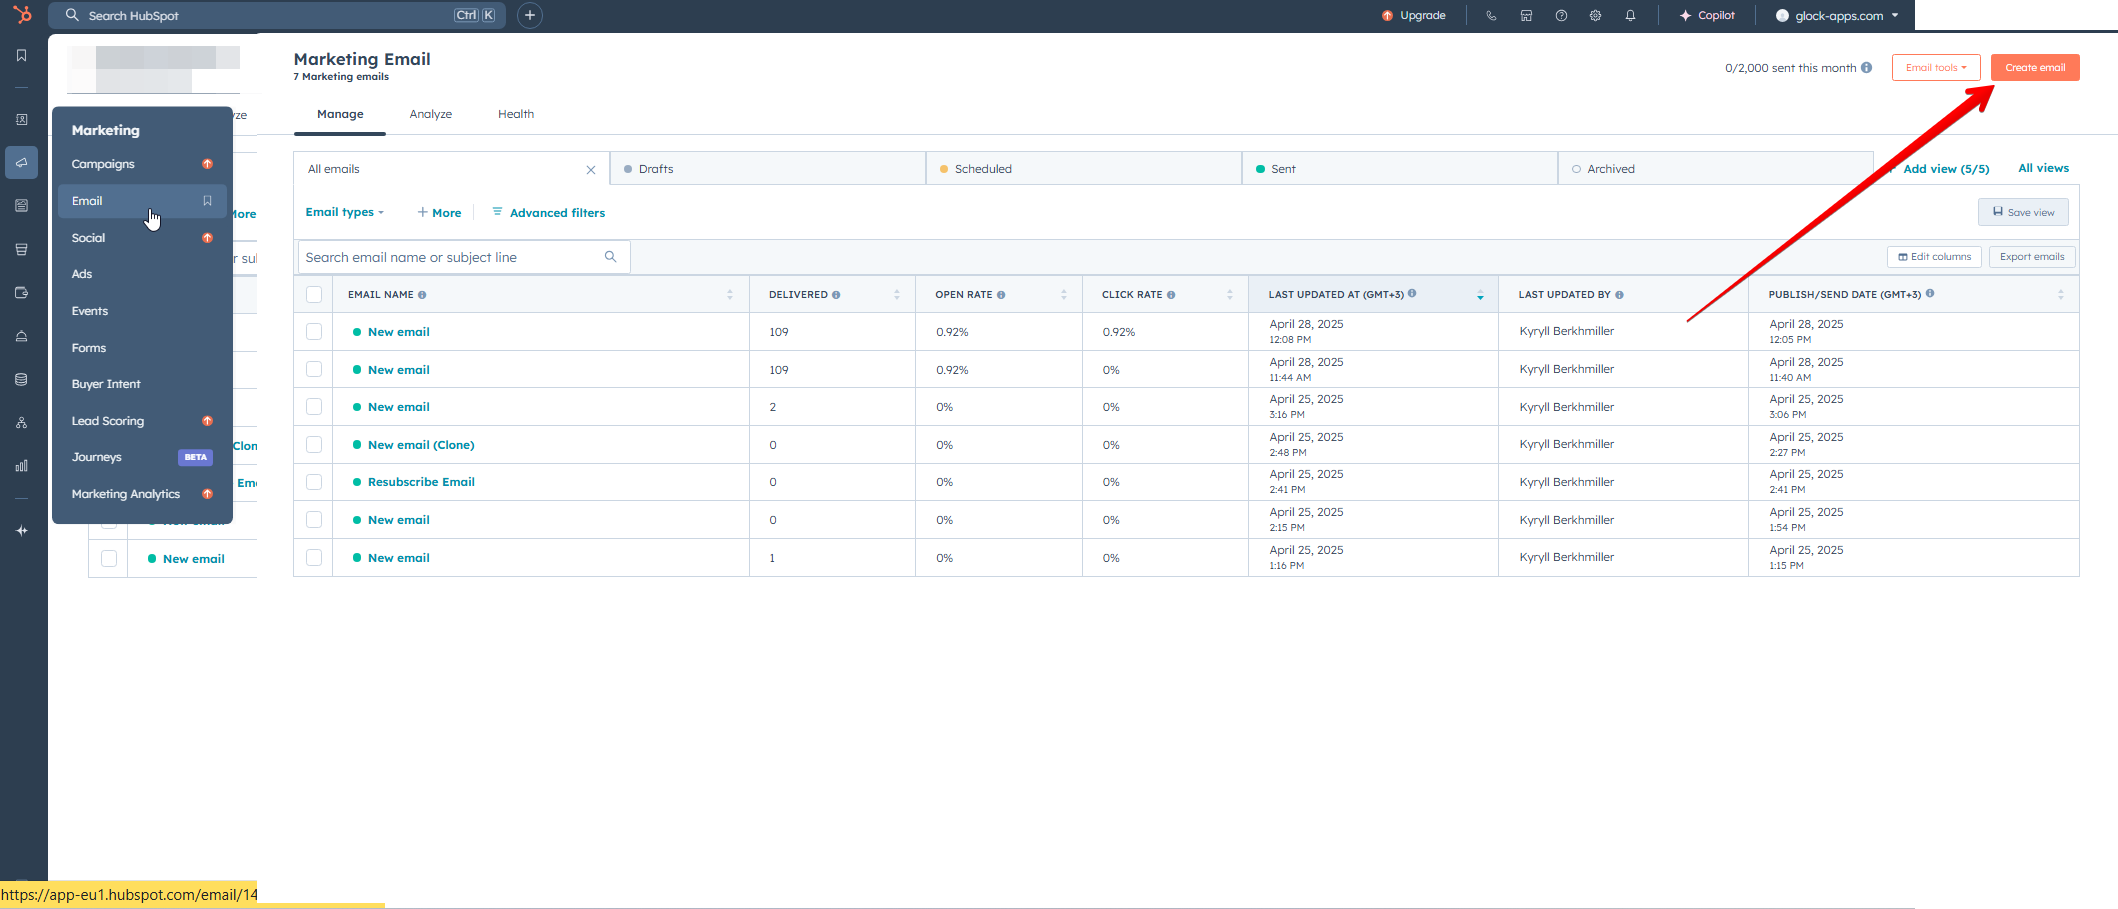The image size is (2118, 909).
Task: Select the Drafts view tab
Action: click(x=767, y=169)
